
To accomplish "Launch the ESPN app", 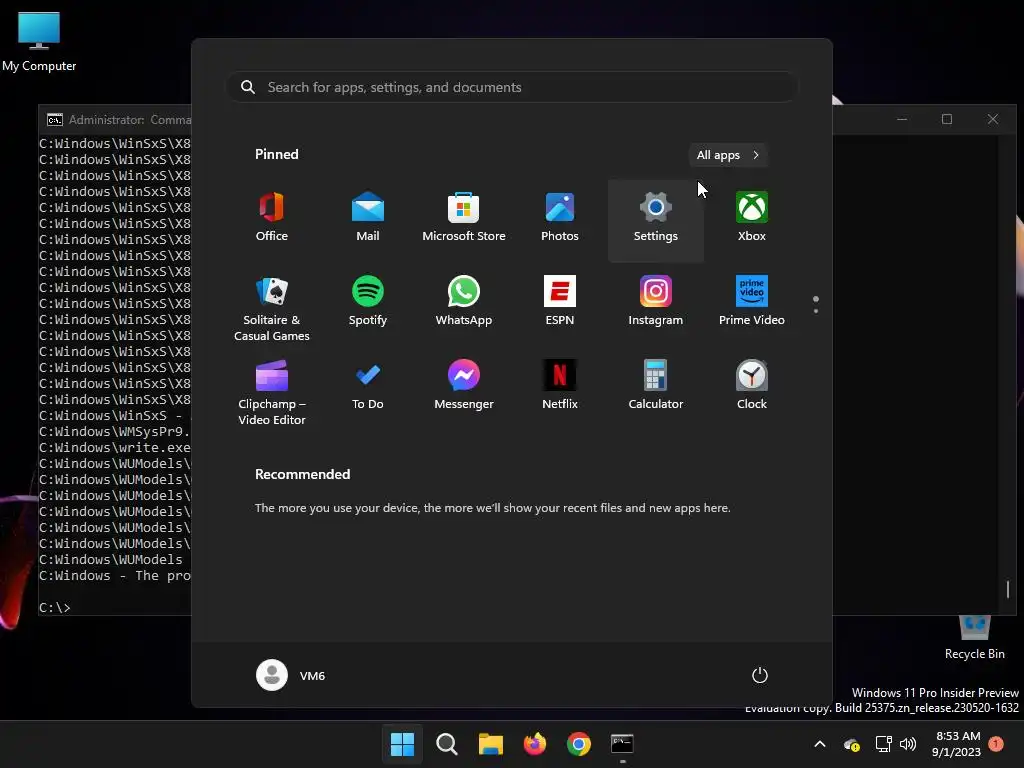I will coord(560,302).
